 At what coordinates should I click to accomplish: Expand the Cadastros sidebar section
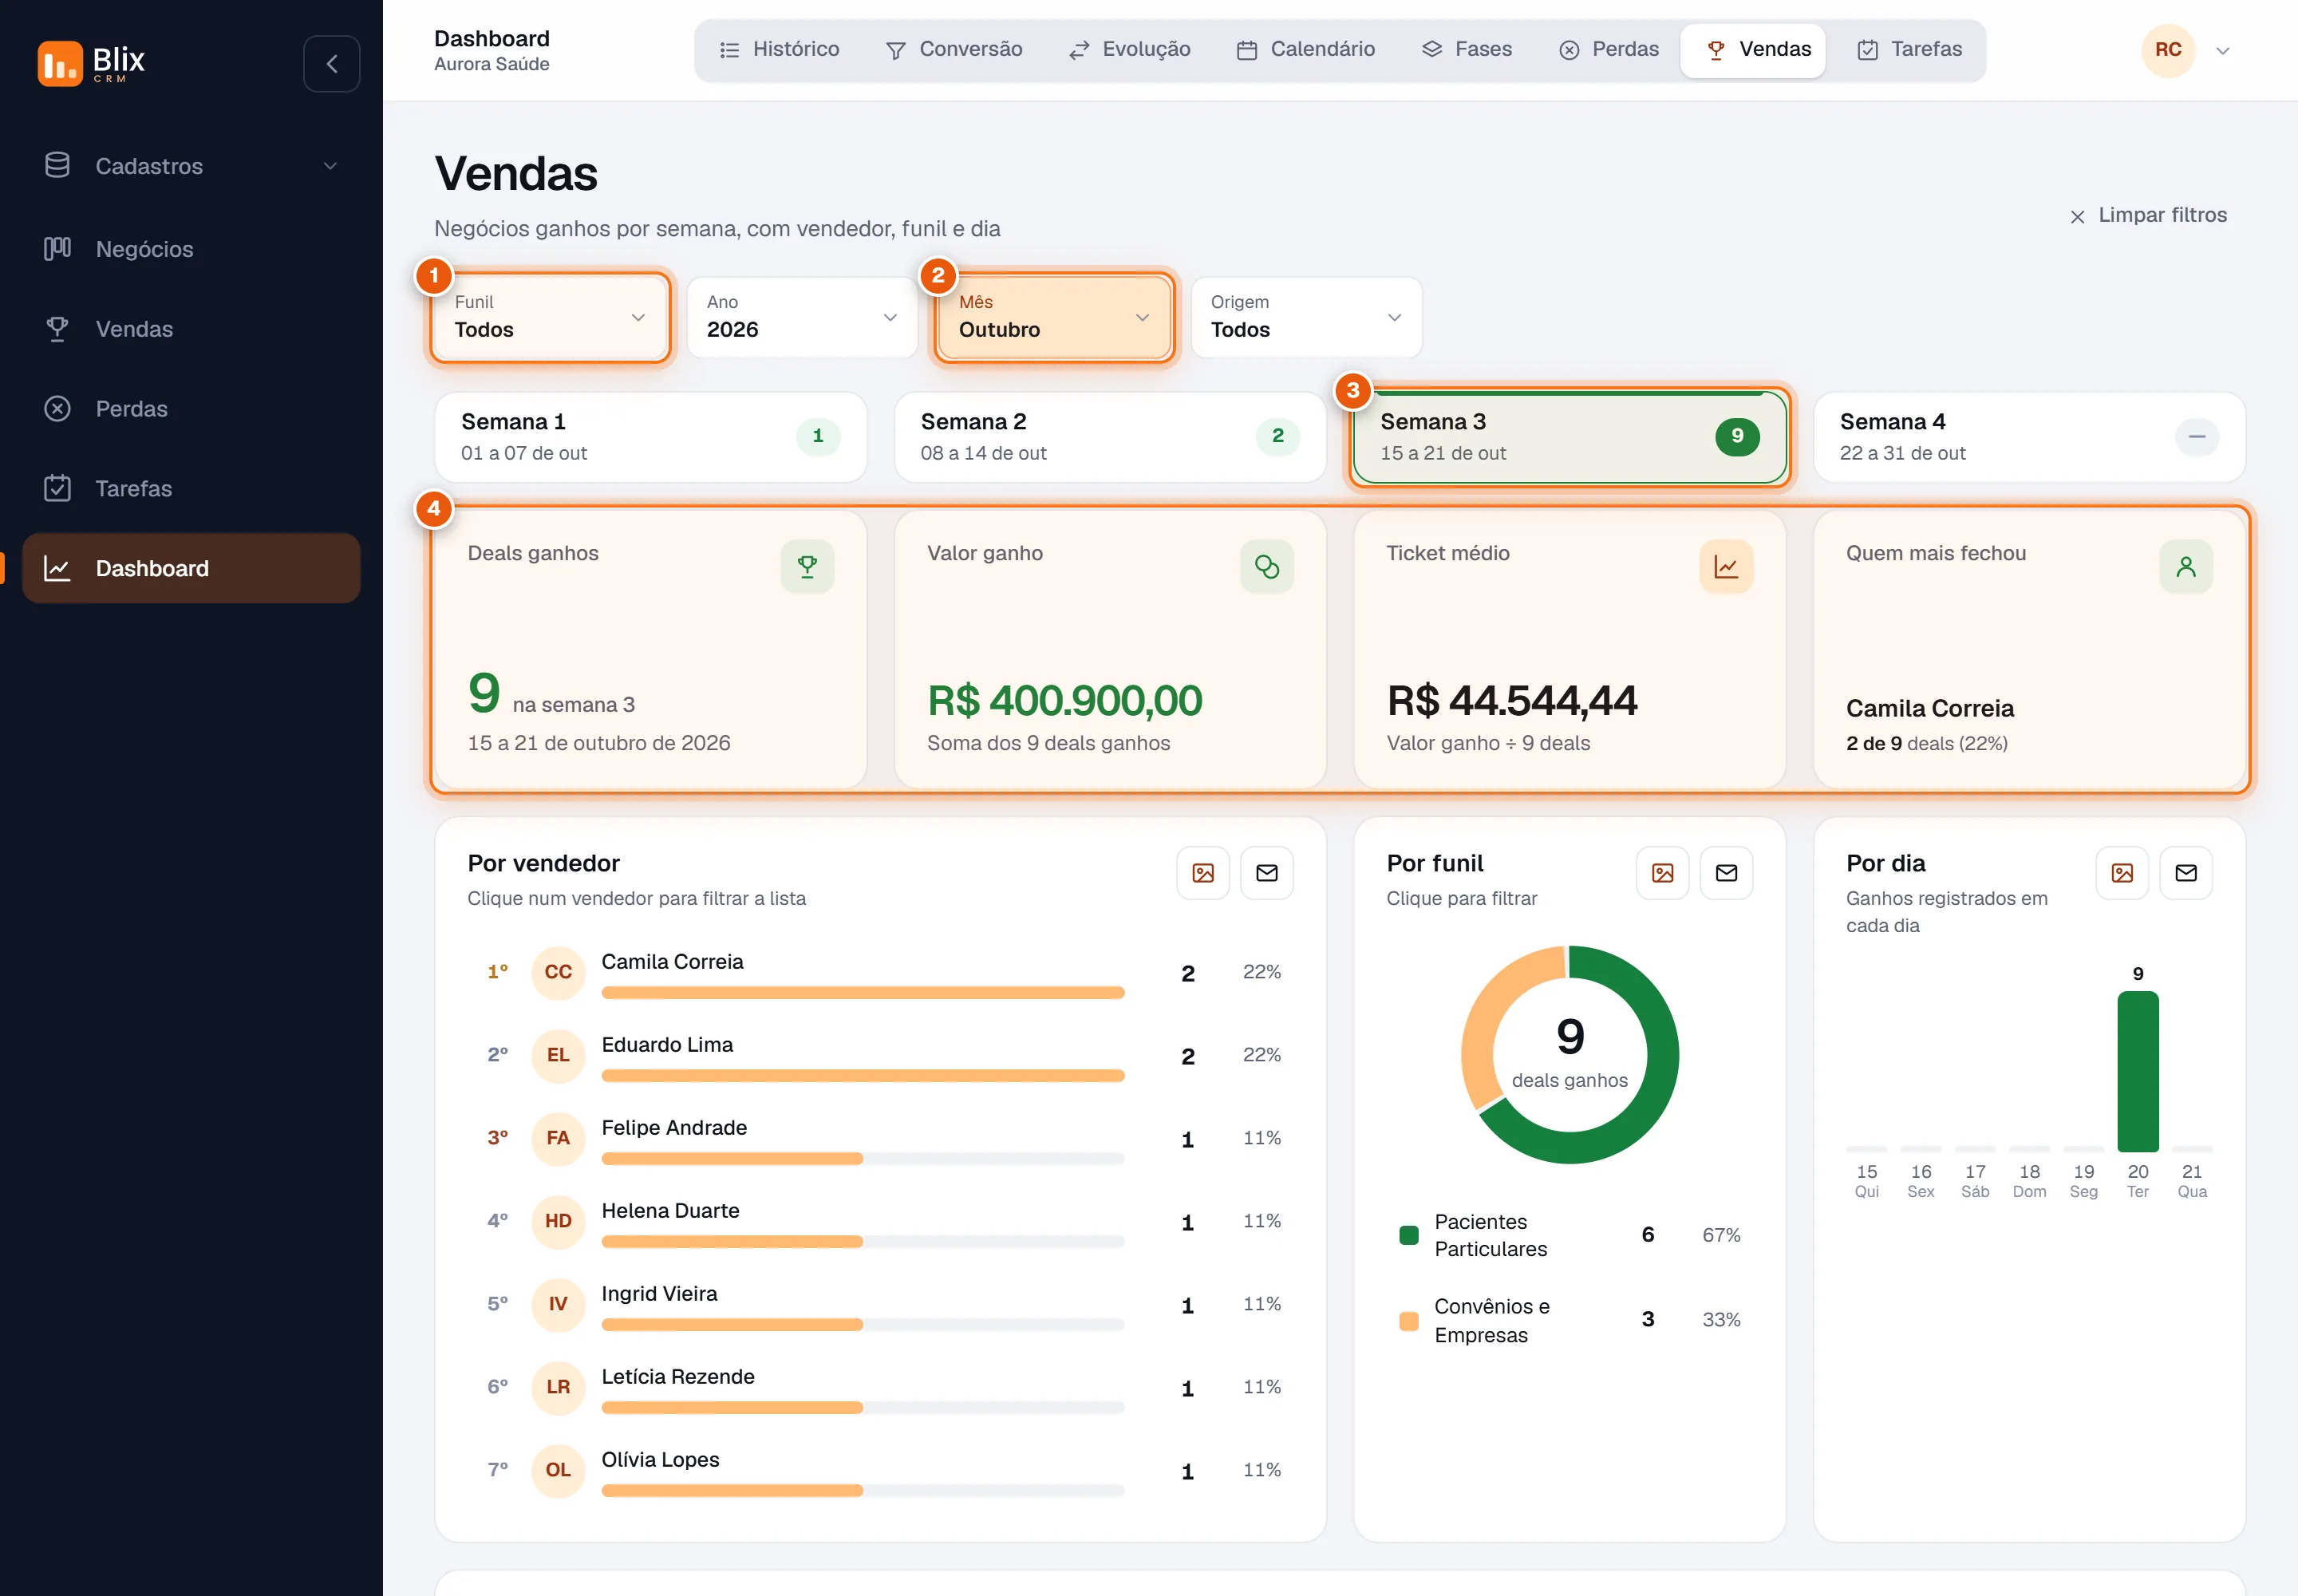coord(191,166)
